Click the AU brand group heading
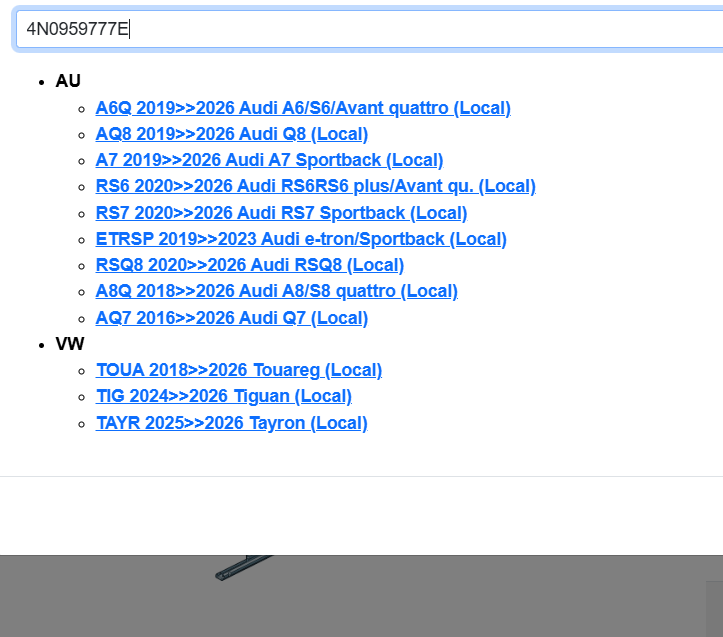This screenshot has height=637, width=723. (68, 81)
